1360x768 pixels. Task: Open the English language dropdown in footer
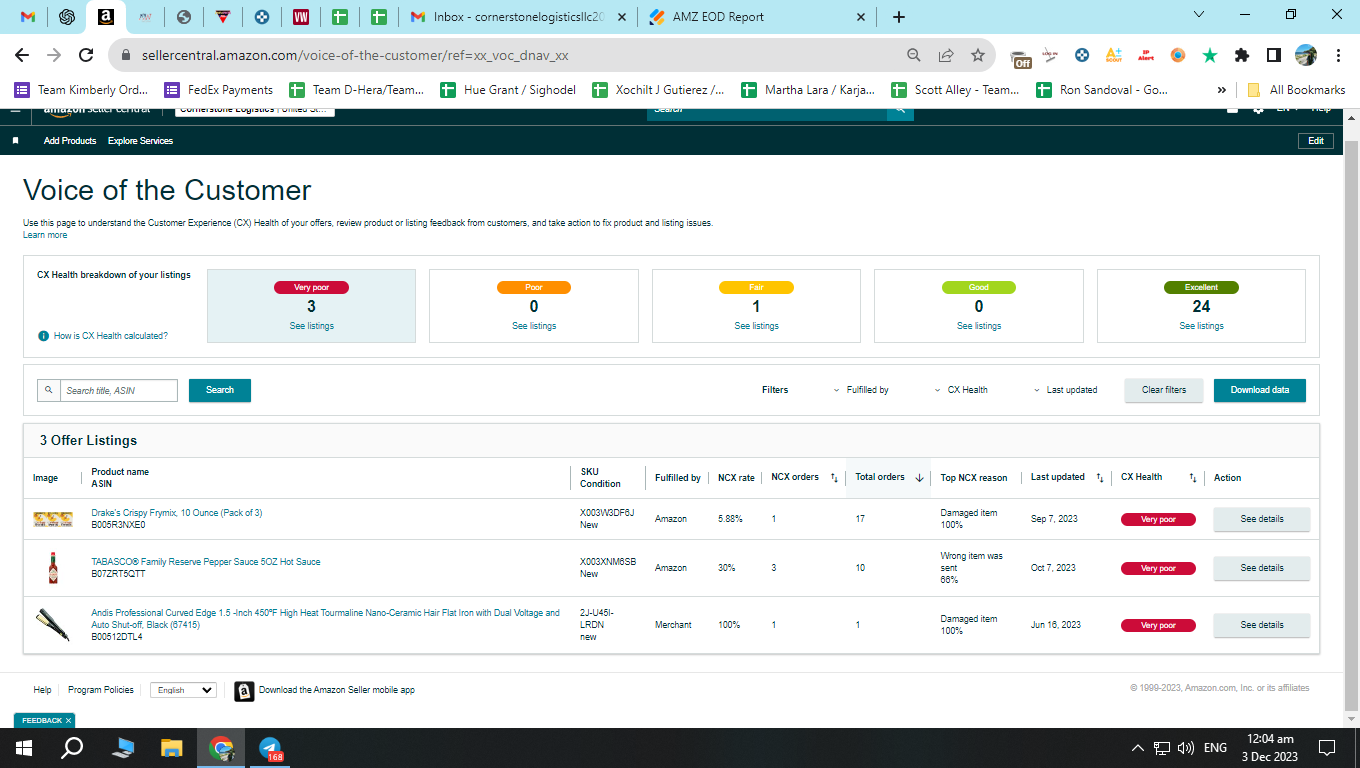[183, 690]
